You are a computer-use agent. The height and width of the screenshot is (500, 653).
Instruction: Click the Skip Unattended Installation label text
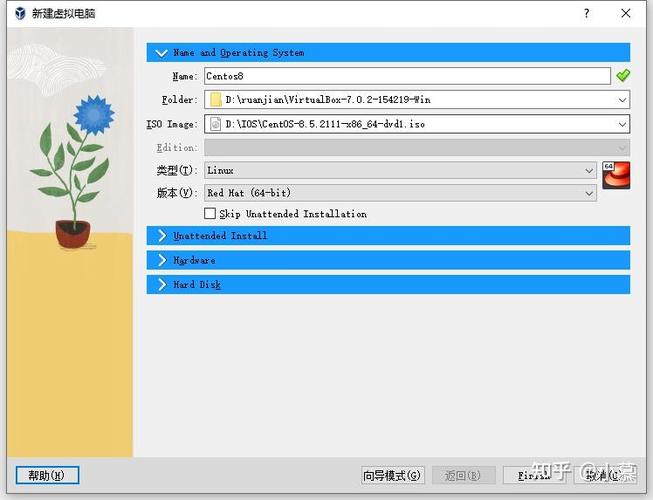(x=293, y=214)
